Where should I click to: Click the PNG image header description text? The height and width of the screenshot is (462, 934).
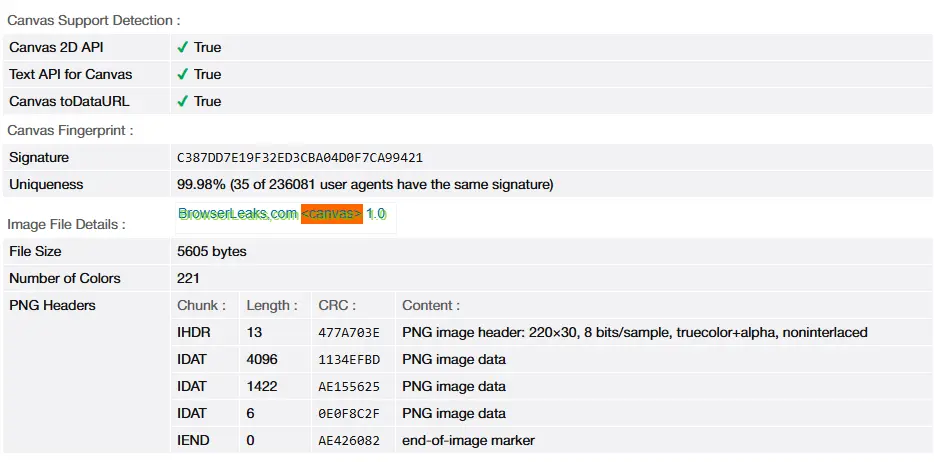click(635, 332)
